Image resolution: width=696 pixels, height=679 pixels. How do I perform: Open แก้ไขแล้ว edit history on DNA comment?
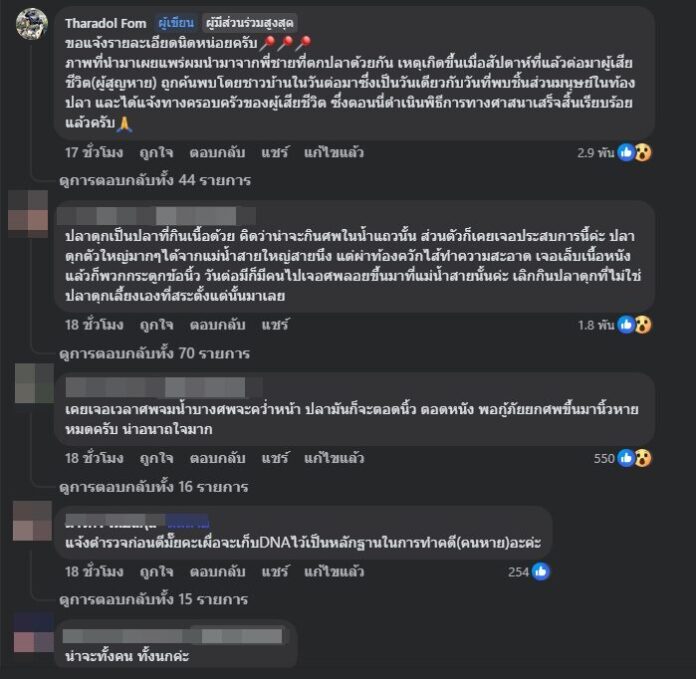click(x=334, y=572)
